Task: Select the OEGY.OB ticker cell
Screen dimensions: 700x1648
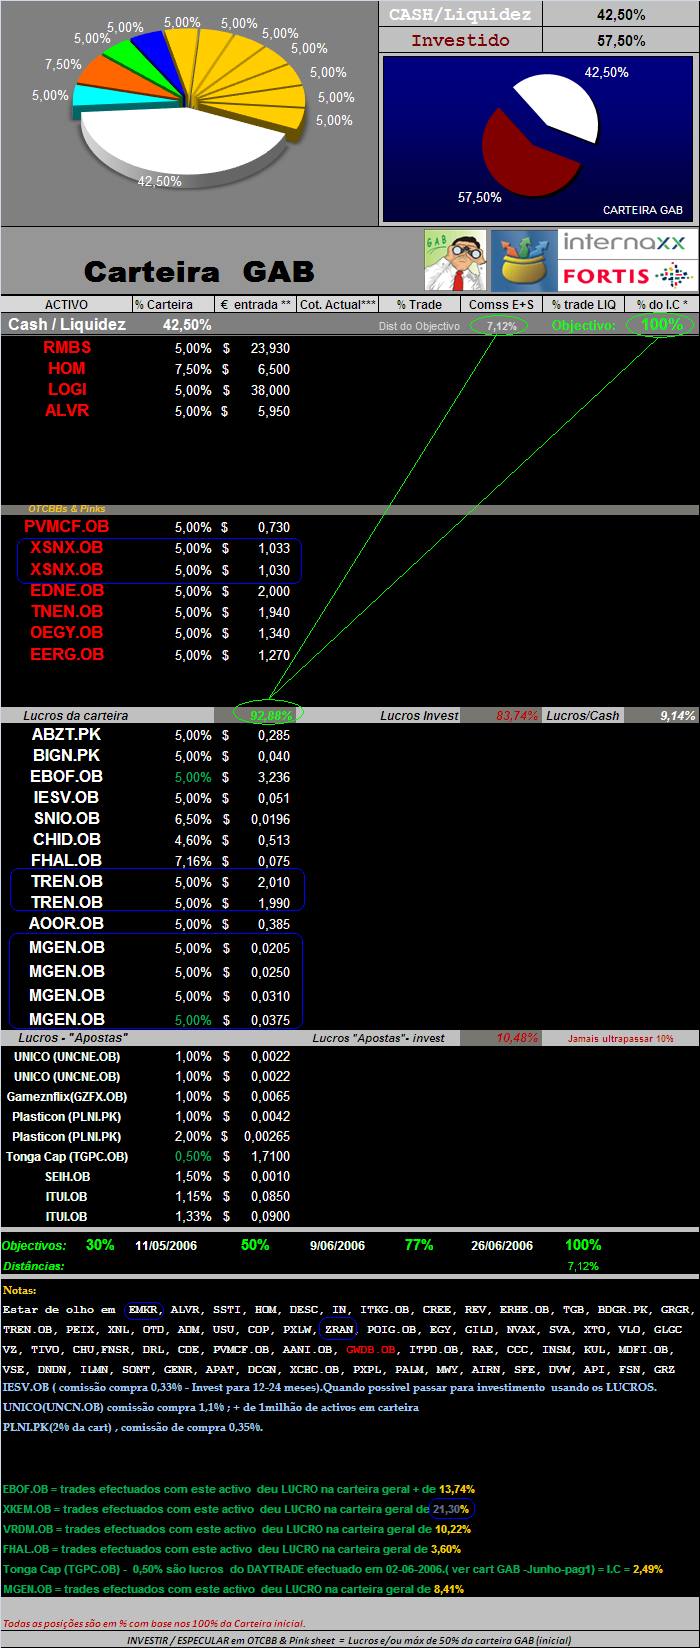Action: pos(67,632)
